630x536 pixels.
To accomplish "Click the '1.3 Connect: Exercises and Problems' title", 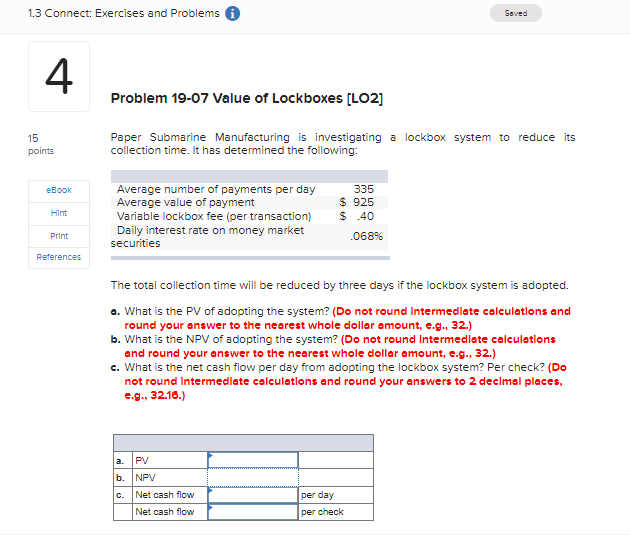I will click(124, 13).
